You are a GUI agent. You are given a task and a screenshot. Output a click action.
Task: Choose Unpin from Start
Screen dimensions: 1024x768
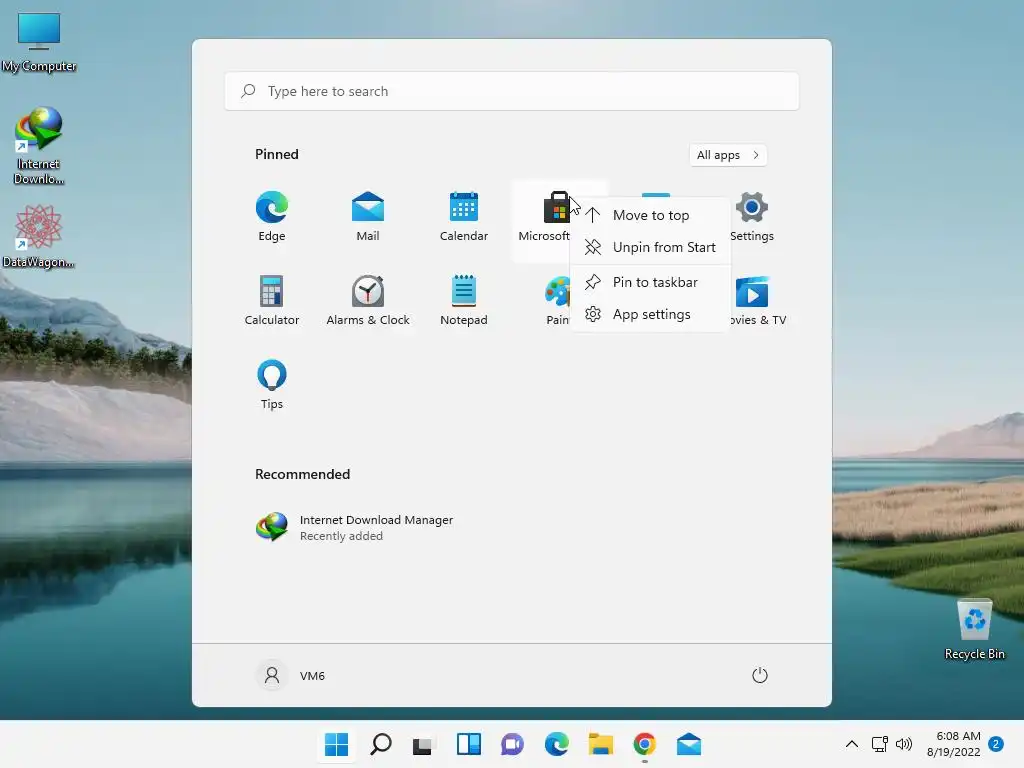650,247
